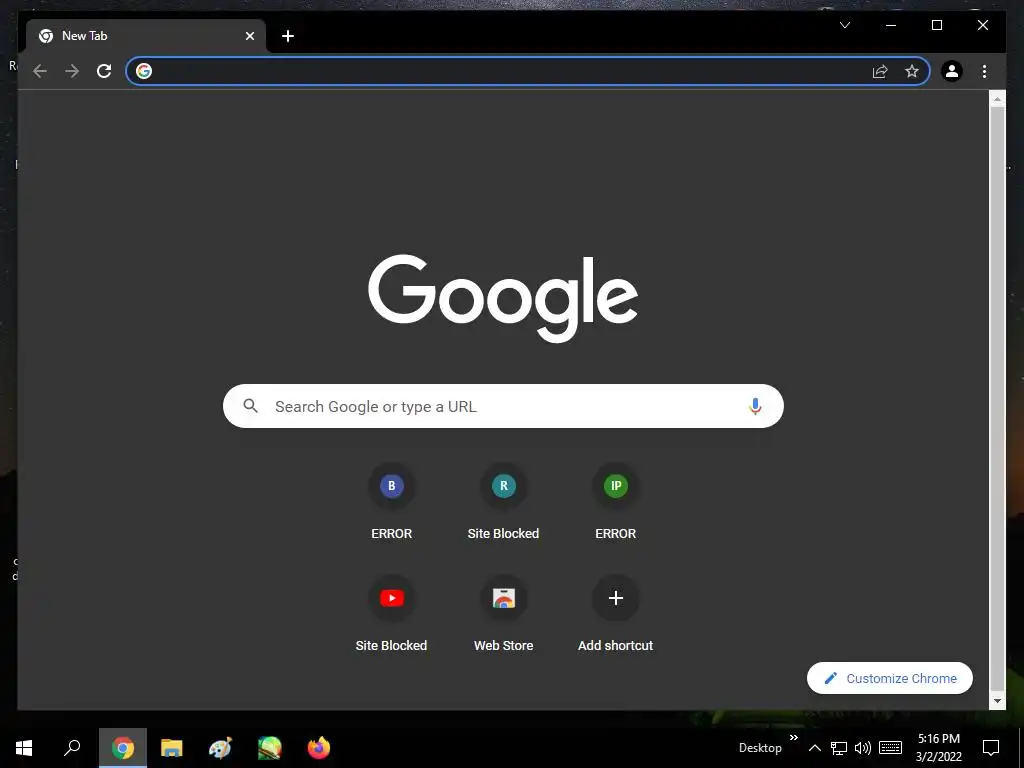Click the Desktop toolbar label
Screen dimensions: 1024x768
click(760, 748)
